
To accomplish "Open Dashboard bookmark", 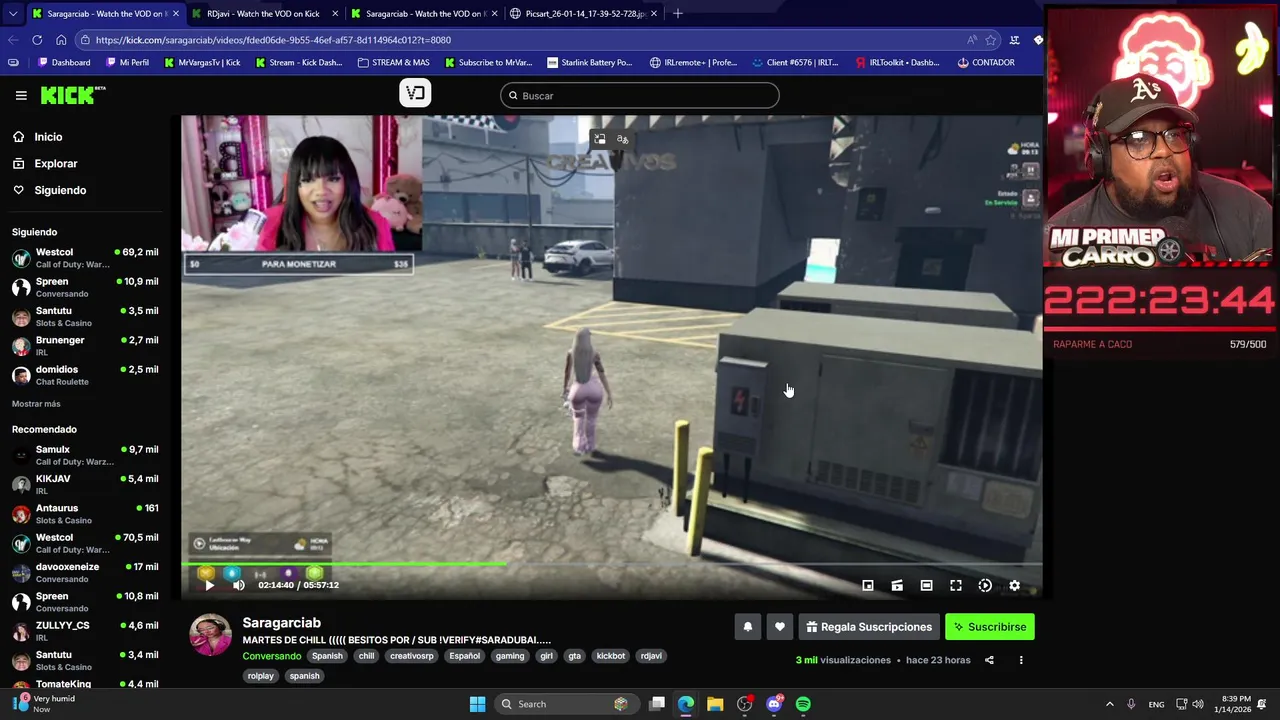I will [64, 62].
